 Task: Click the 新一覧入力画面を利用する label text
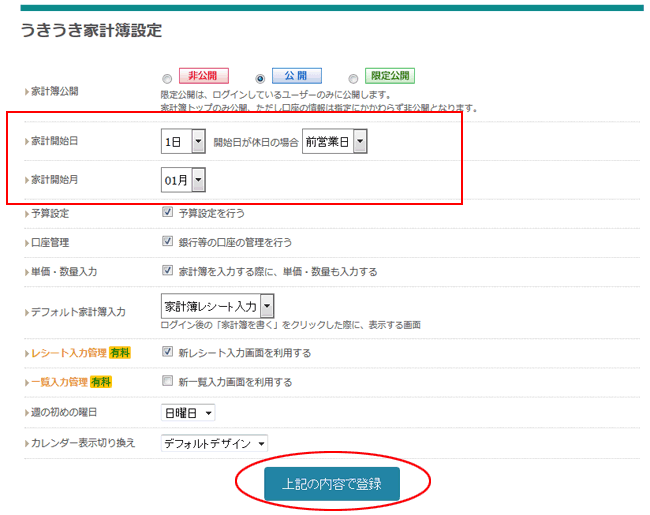(x=235, y=382)
